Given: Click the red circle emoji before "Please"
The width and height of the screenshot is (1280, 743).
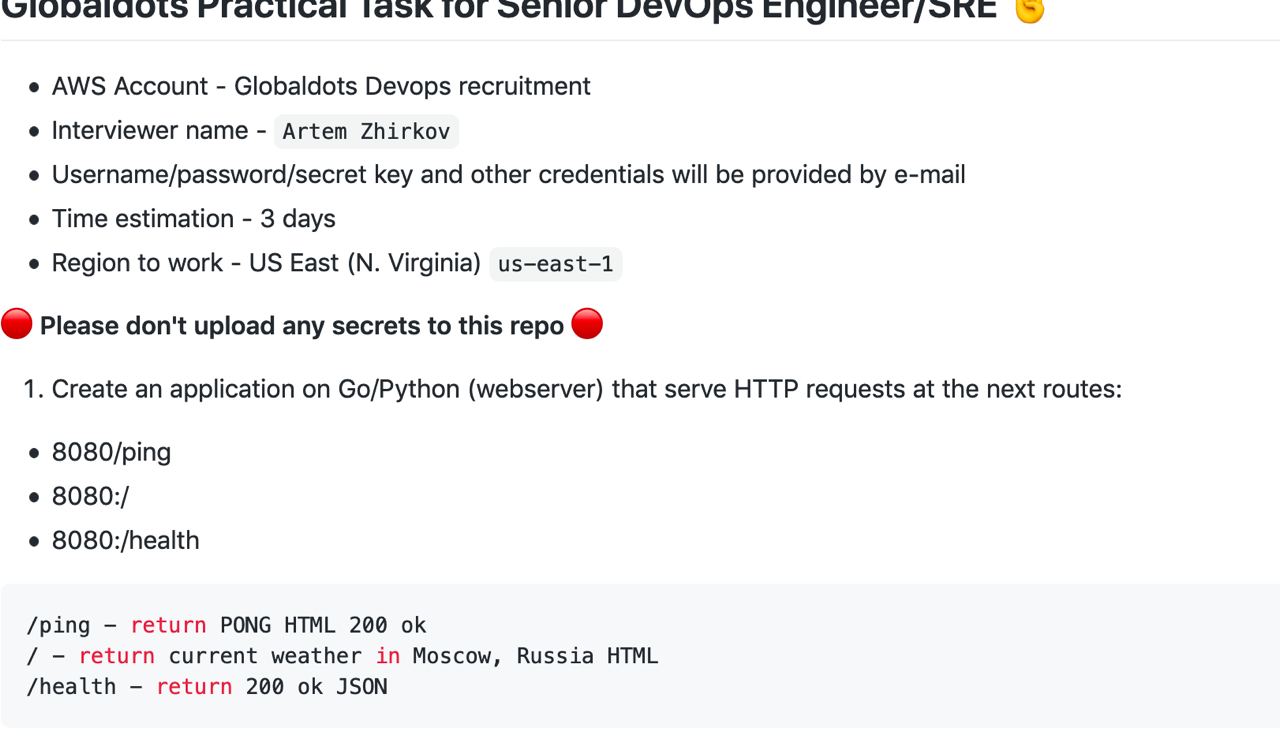Looking at the screenshot, I should [x=17, y=325].
